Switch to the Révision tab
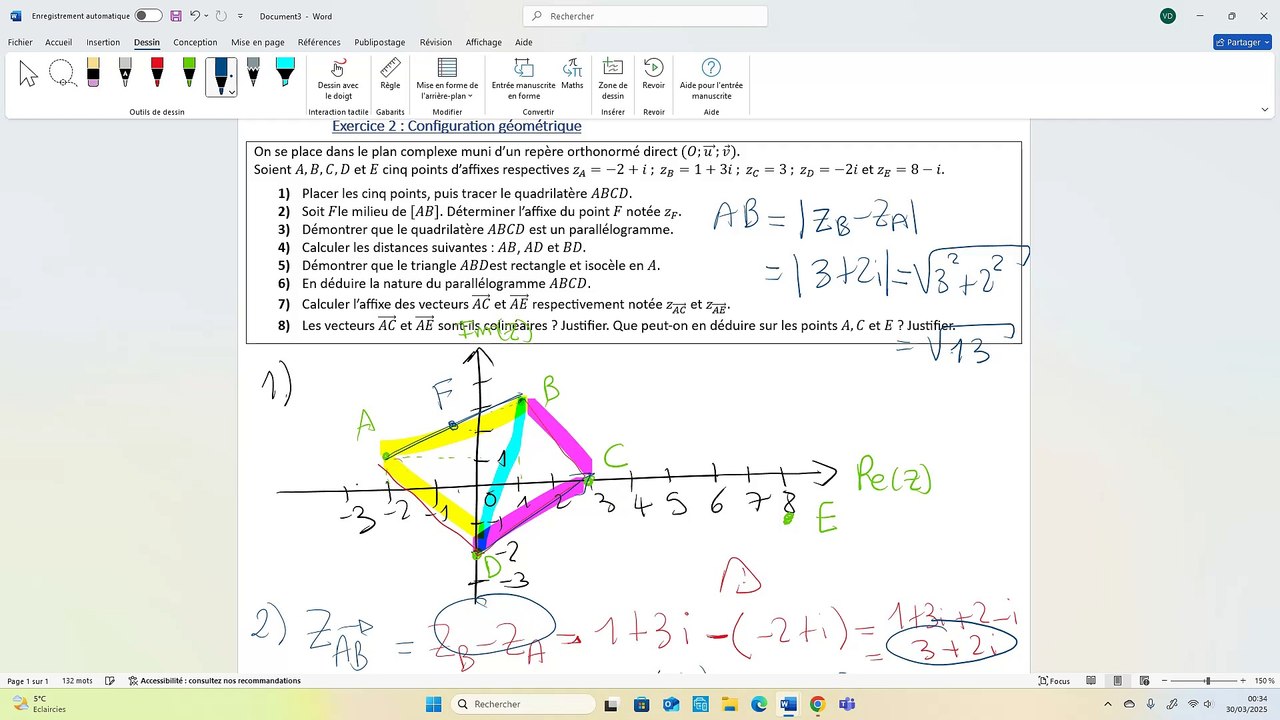The width and height of the screenshot is (1280, 720). [x=436, y=42]
